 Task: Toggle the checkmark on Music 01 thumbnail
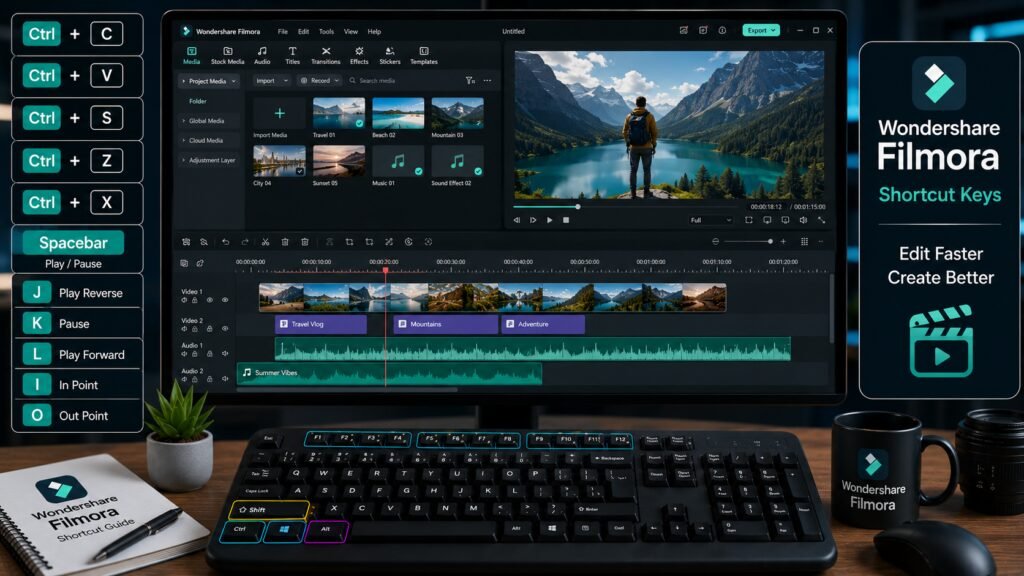coord(419,171)
